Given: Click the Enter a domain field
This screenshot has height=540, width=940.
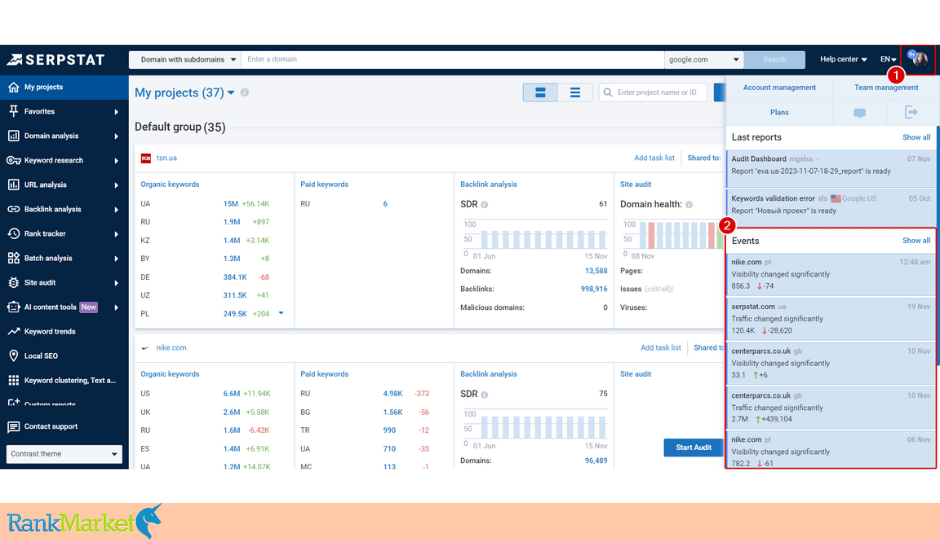Looking at the screenshot, I should [x=453, y=59].
